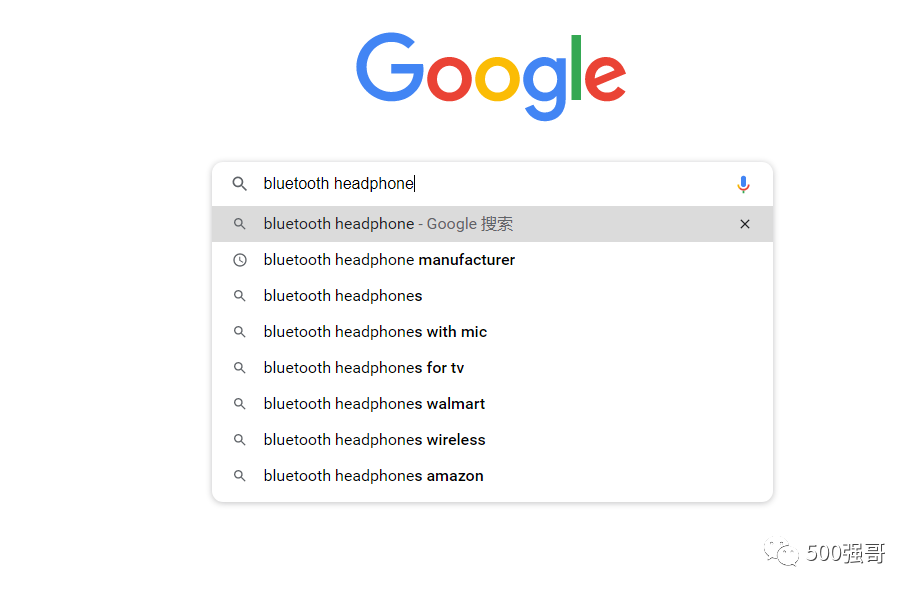Click inside the search text field
The width and height of the screenshot is (915, 593).
(550, 184)
